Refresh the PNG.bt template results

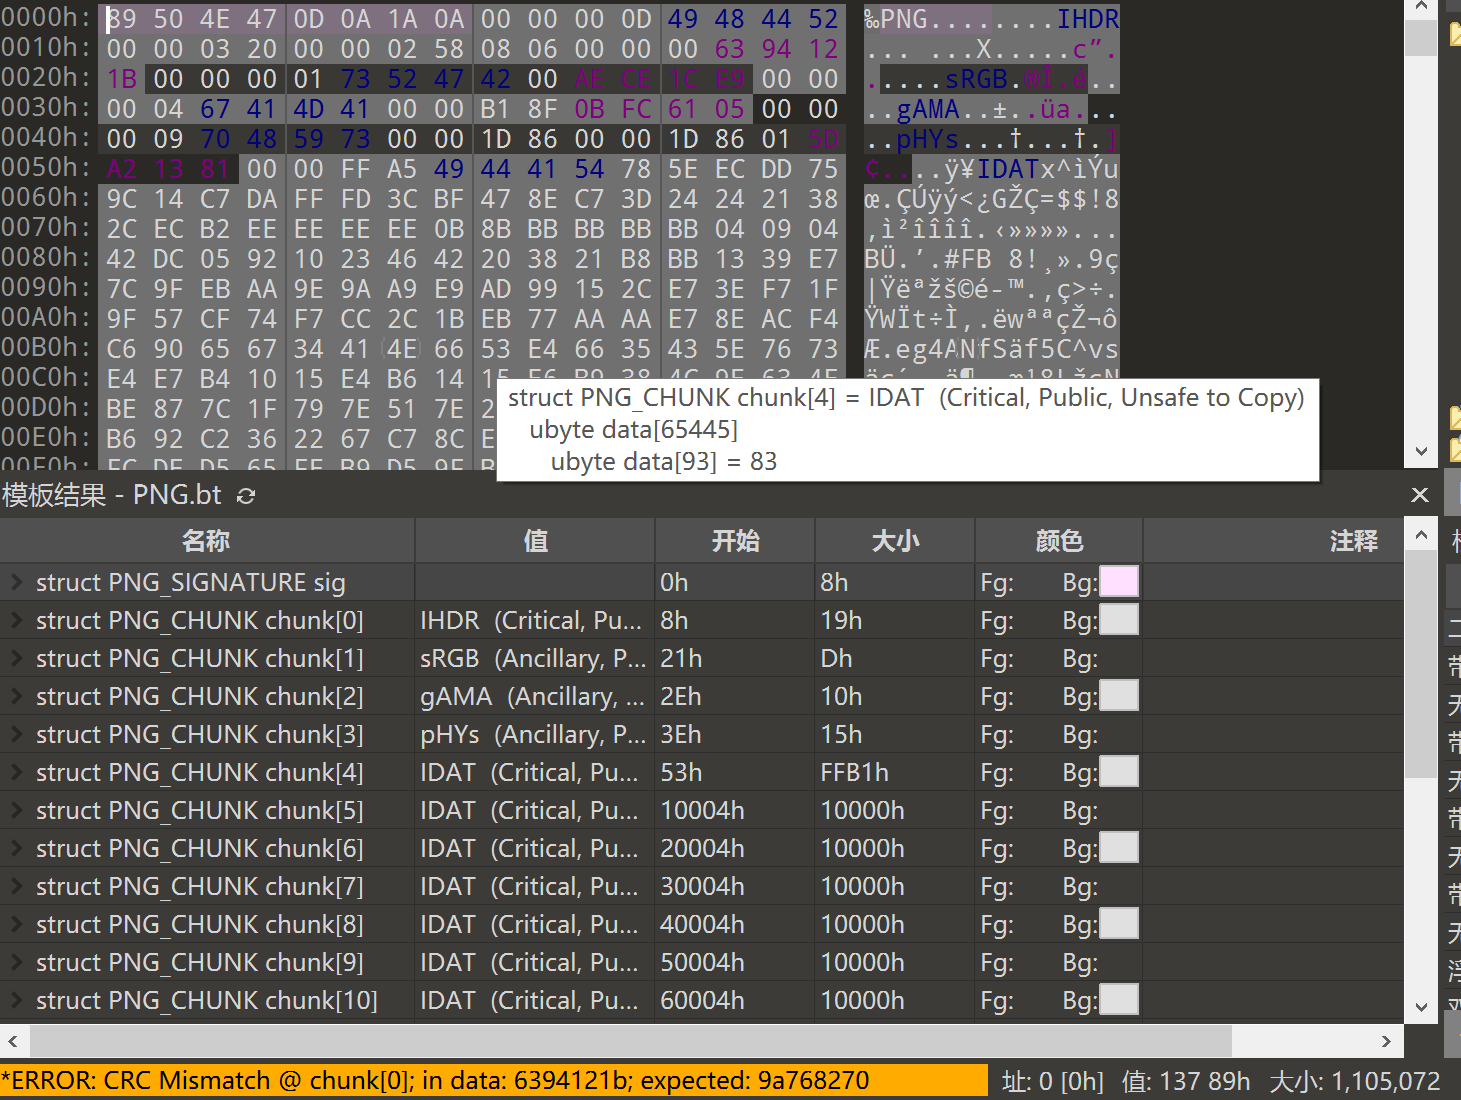(246, 496)
